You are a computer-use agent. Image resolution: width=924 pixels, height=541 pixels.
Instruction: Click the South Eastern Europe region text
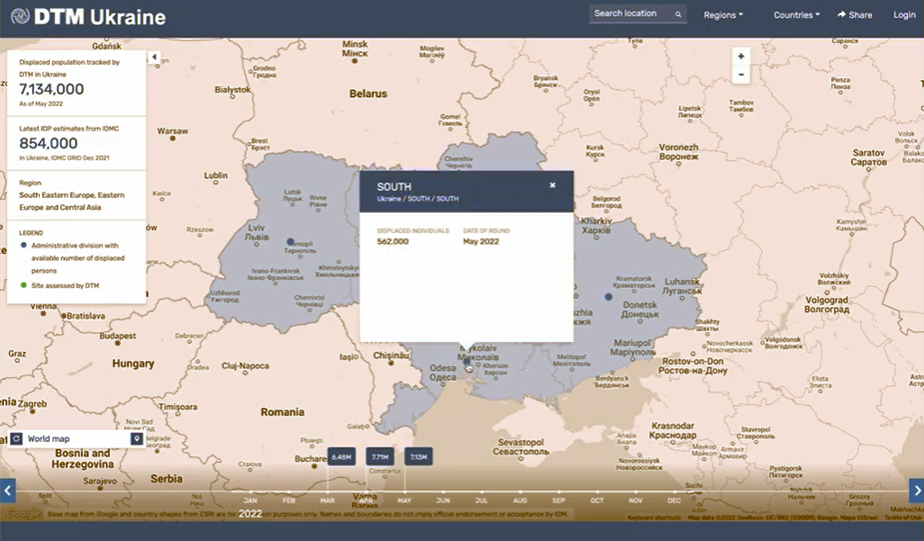(72, 201)
